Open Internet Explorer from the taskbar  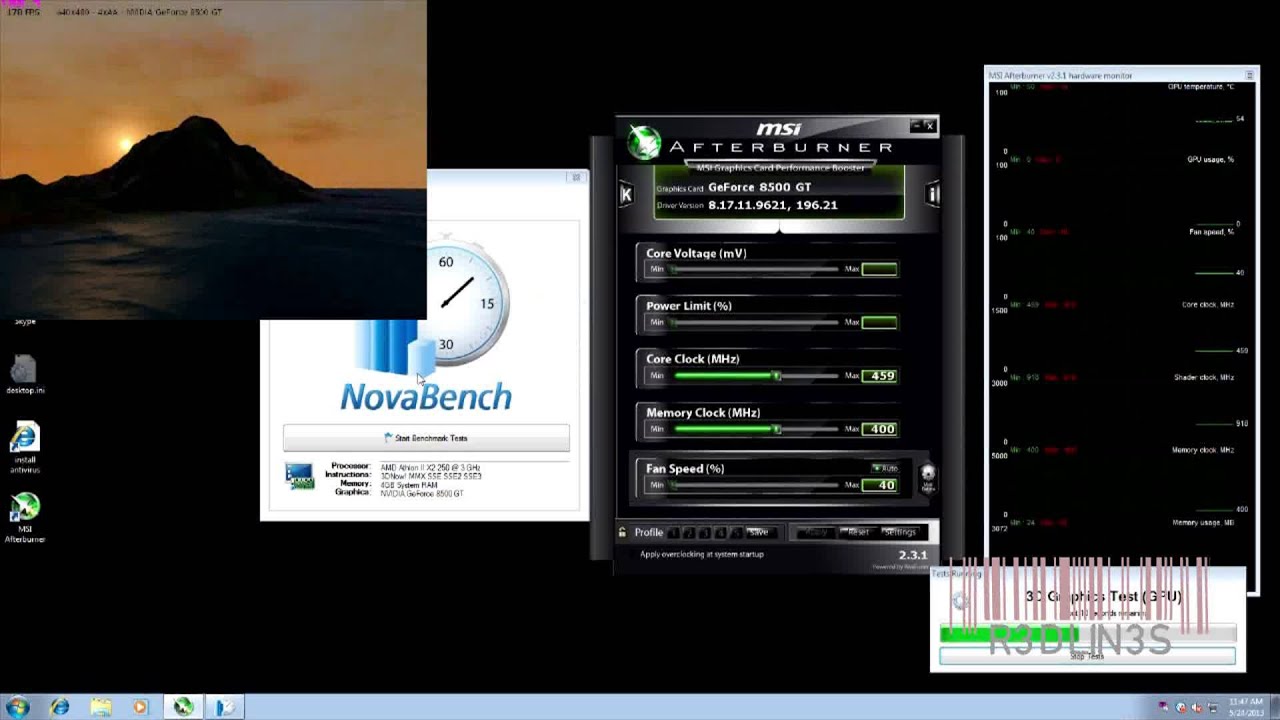coord(60,707)
